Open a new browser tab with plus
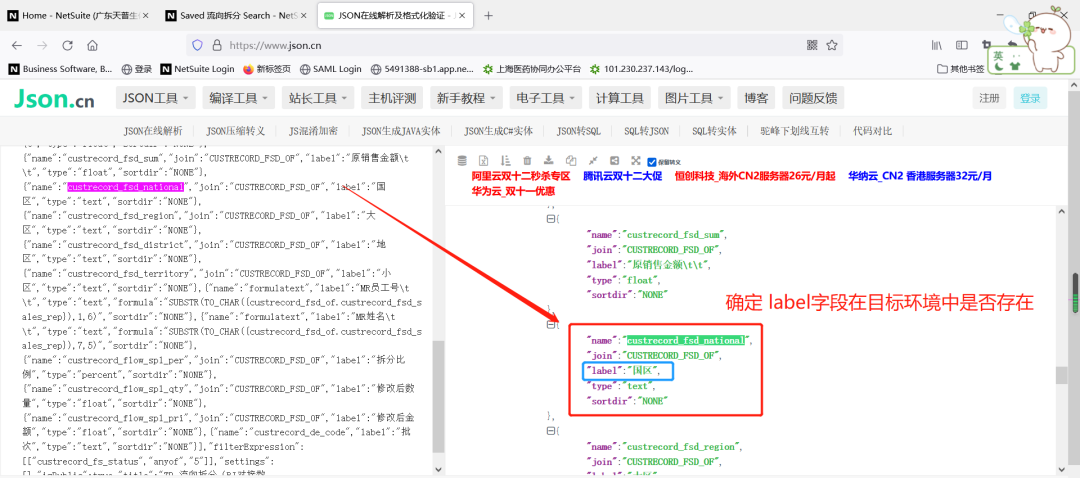The height and width of the screenshot is (478, 1080). (488, 16)
